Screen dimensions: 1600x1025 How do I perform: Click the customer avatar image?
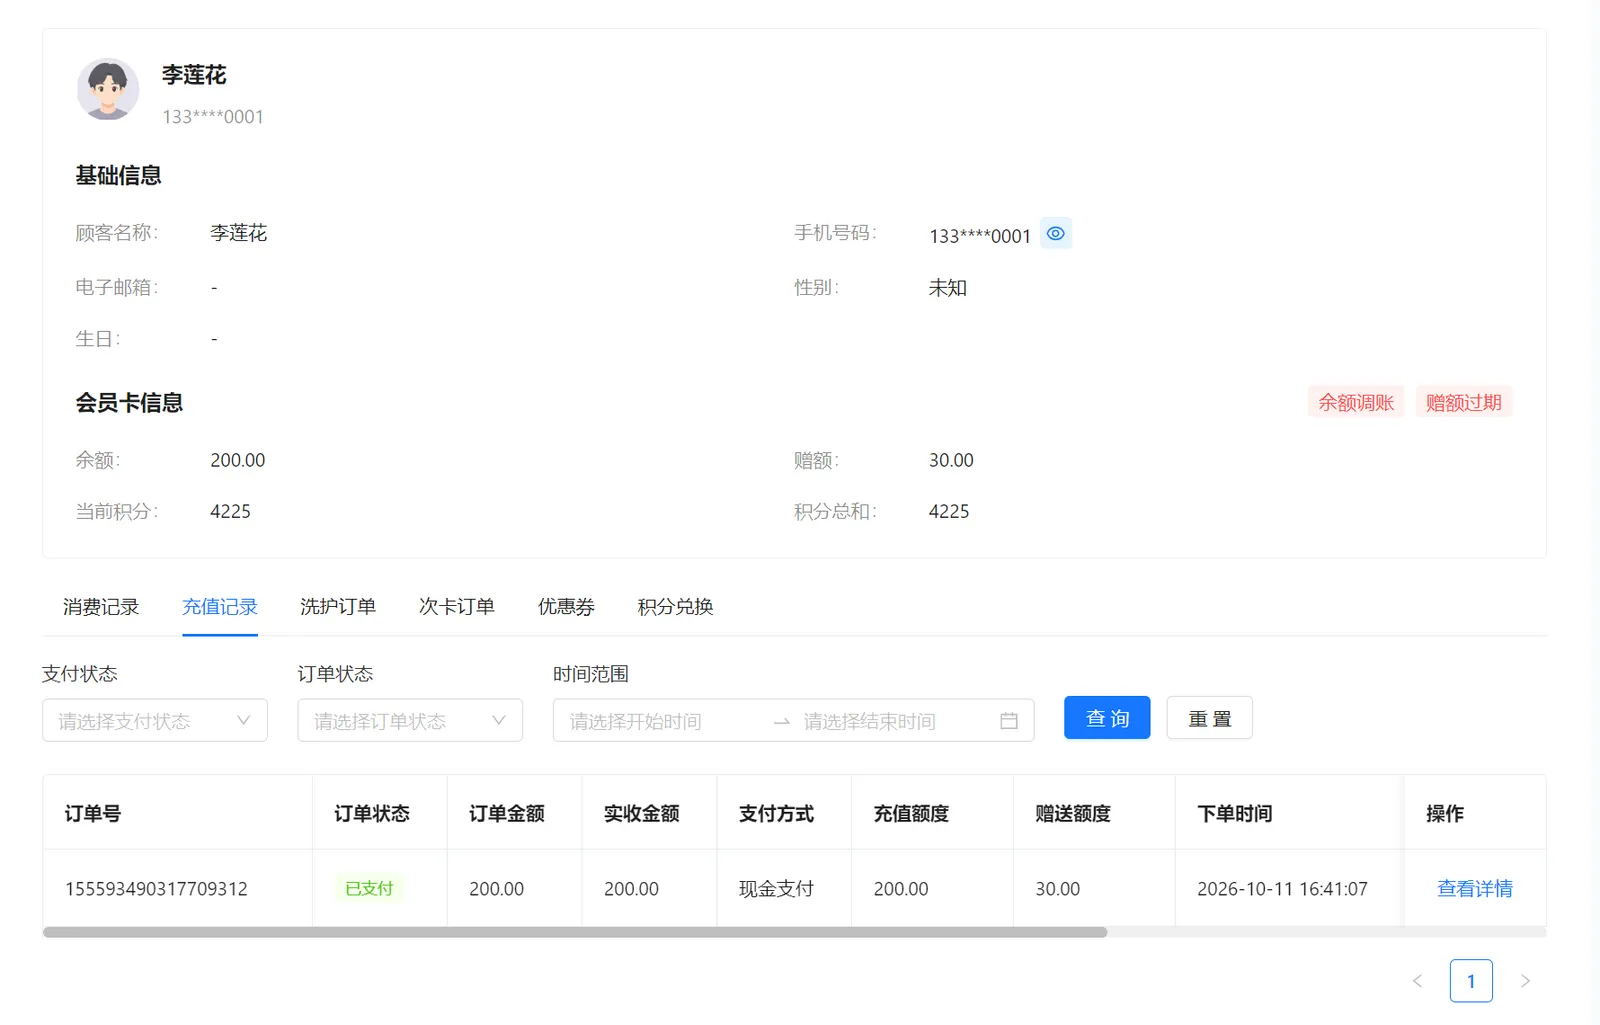108,89
